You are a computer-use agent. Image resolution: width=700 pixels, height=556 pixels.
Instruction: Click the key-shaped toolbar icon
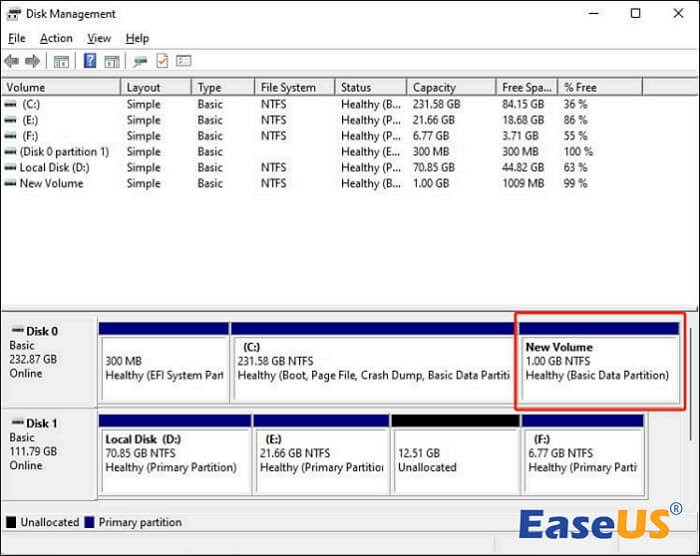coord(140,62)
